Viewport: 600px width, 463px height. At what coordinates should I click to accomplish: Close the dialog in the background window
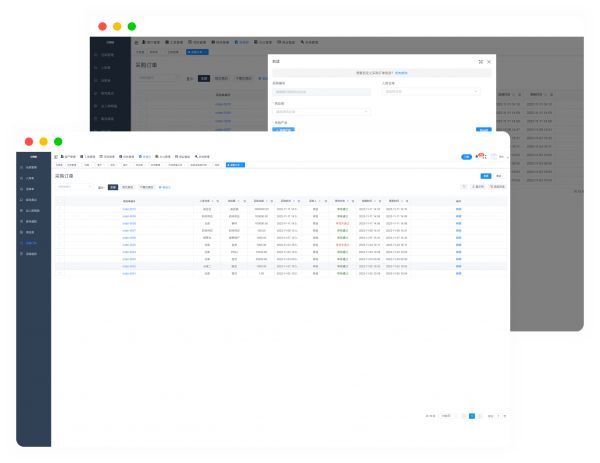click(x=491, y=61)
